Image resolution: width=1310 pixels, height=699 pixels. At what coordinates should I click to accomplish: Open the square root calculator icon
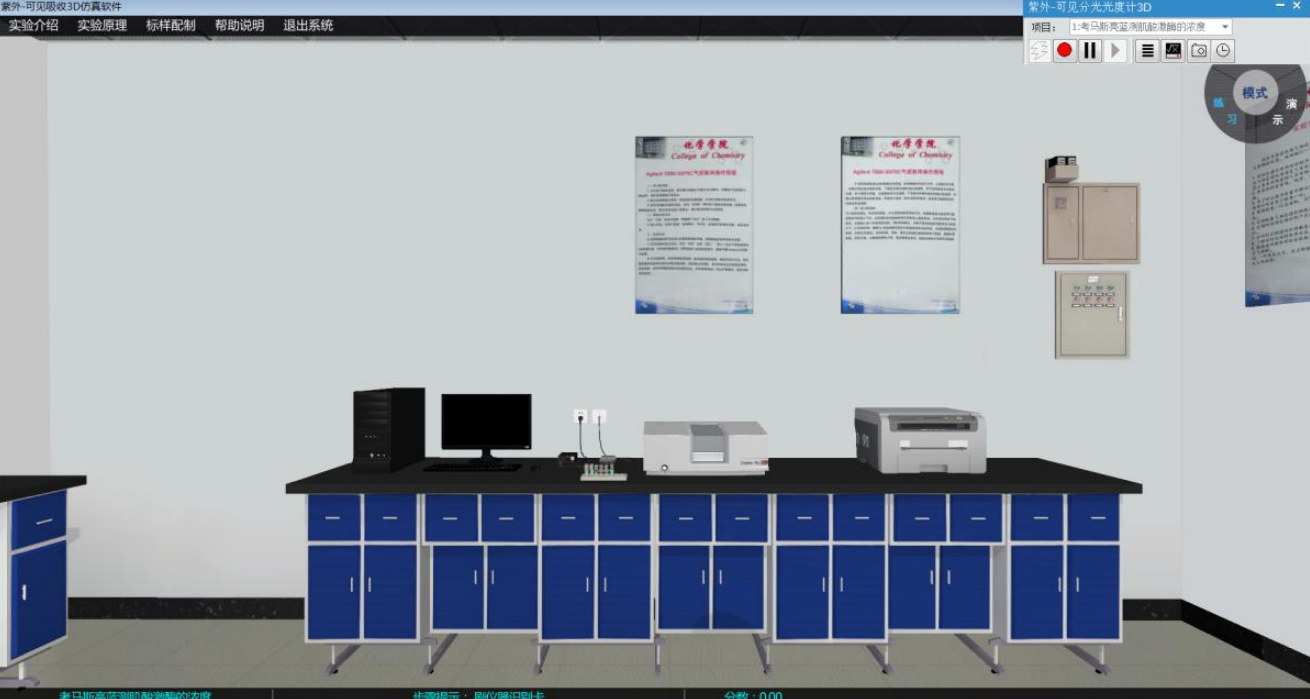(x=1173, y=50)
